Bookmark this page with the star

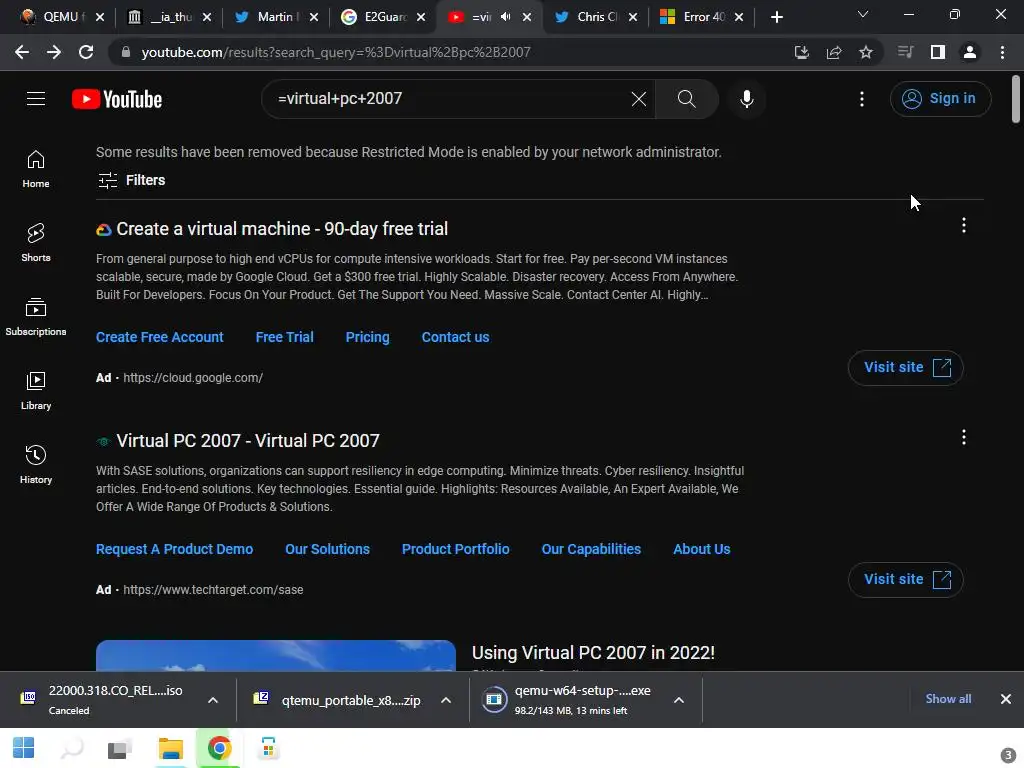(x=865, y=52)
